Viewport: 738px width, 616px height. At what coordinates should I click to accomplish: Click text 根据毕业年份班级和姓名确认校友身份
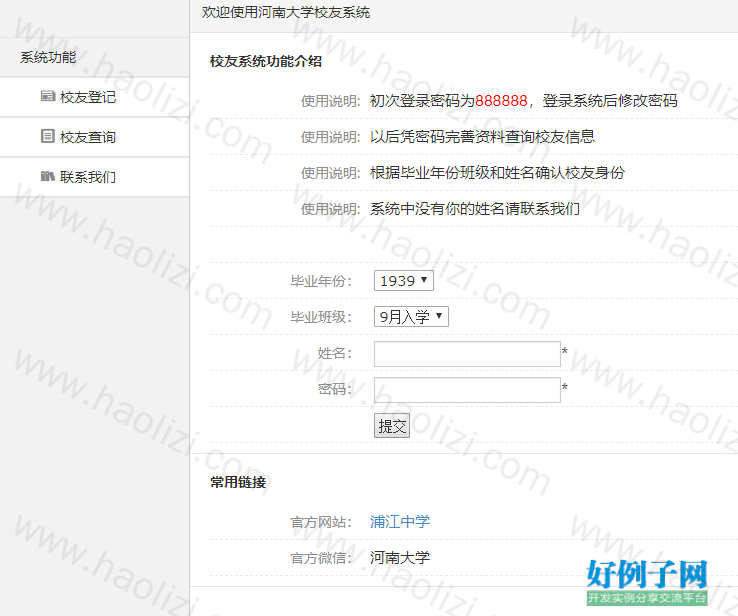click(x=497, y=173)
